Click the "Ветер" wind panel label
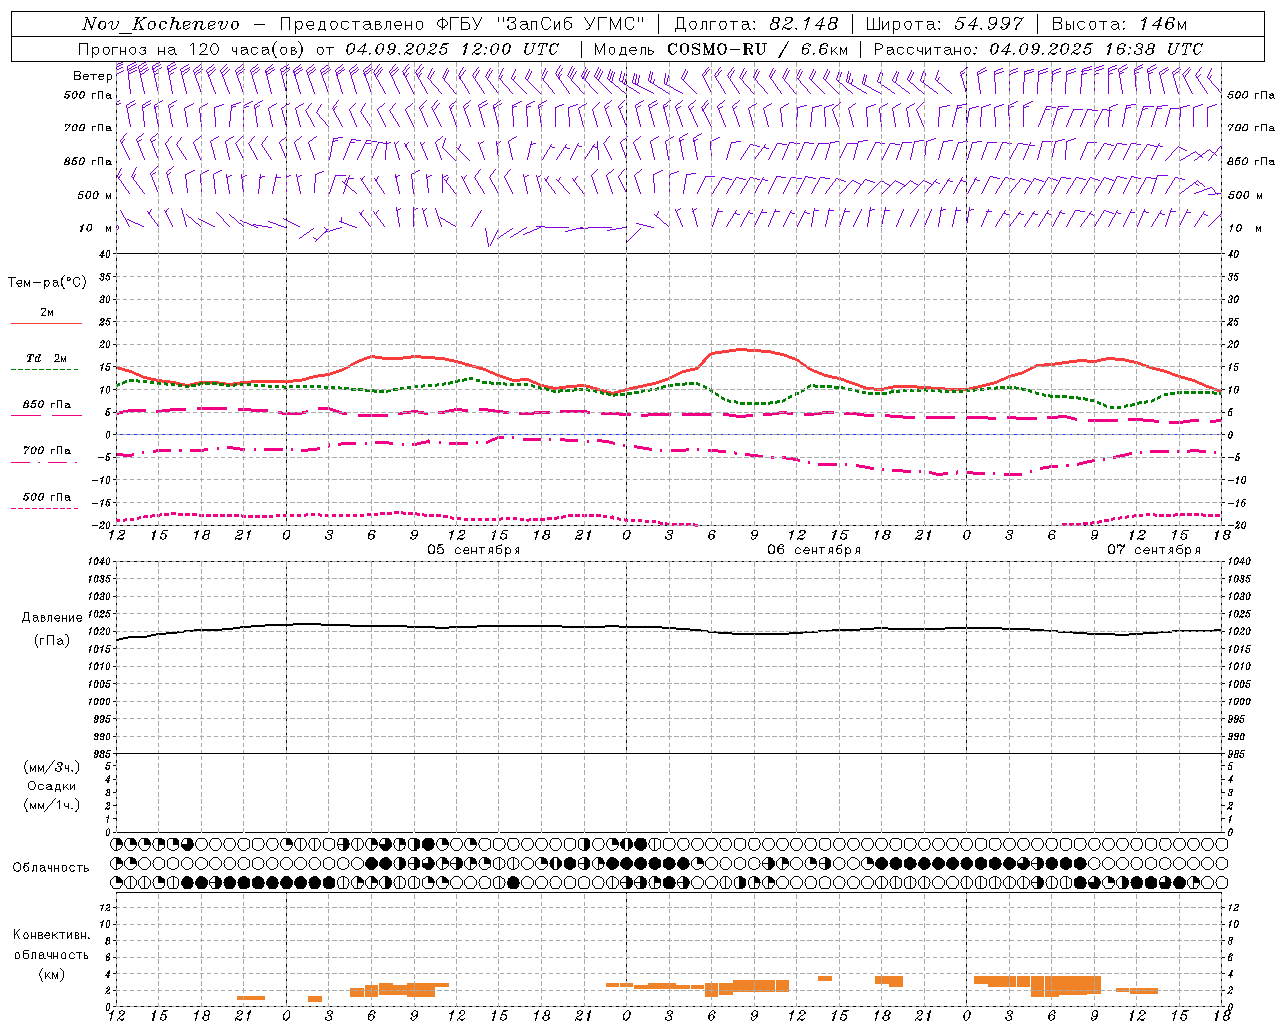1280x1024 pixels. 92,76
